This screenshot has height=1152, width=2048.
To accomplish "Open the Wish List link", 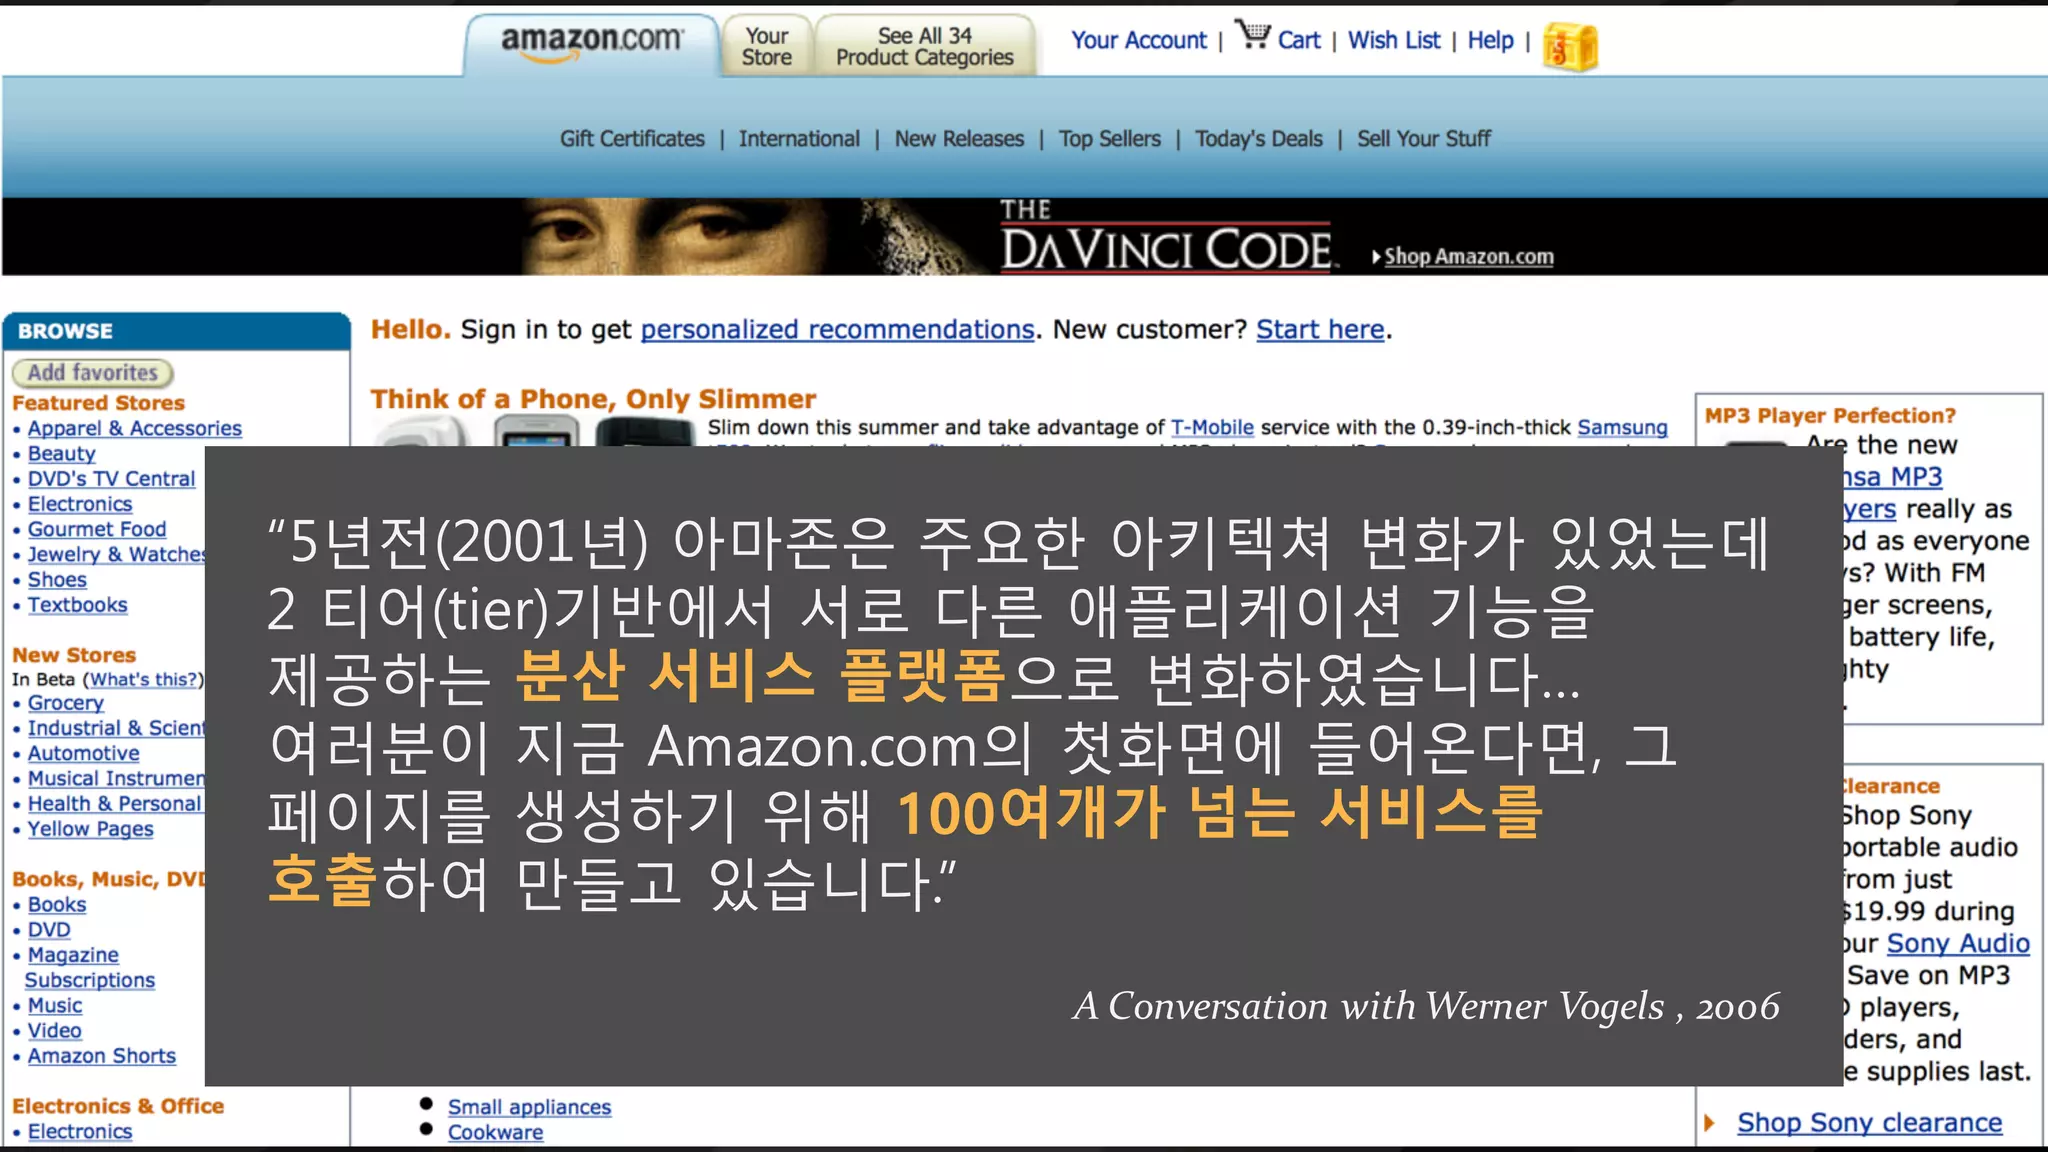I will point(1394,40).
